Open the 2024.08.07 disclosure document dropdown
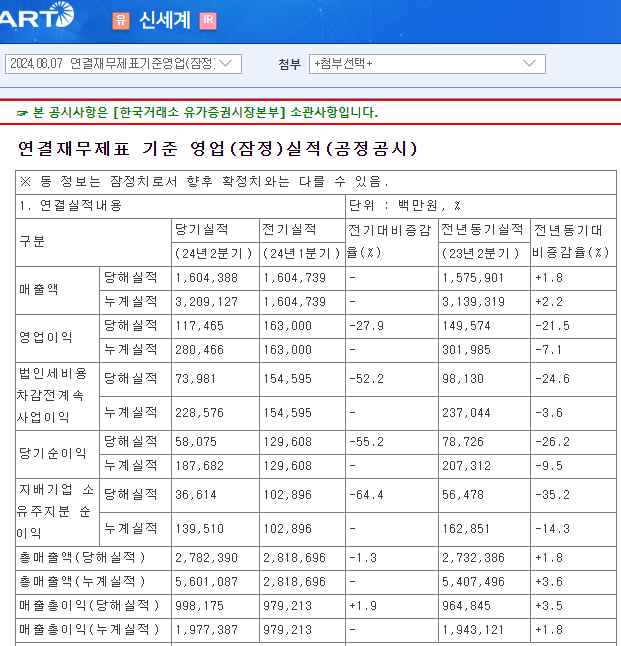The height and width of the screenshot is (646, 621). [123, 64]
